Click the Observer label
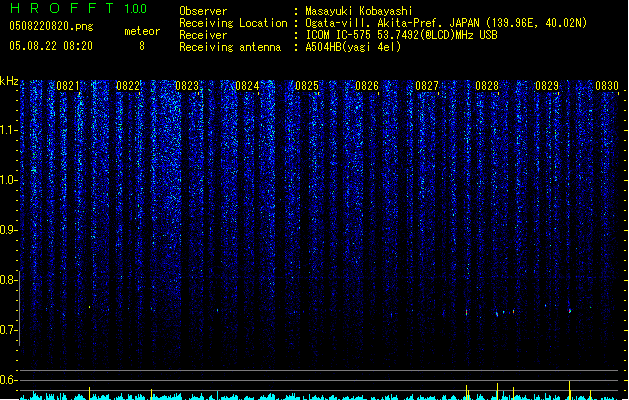 pyautogui.click(x=203, y=11)
